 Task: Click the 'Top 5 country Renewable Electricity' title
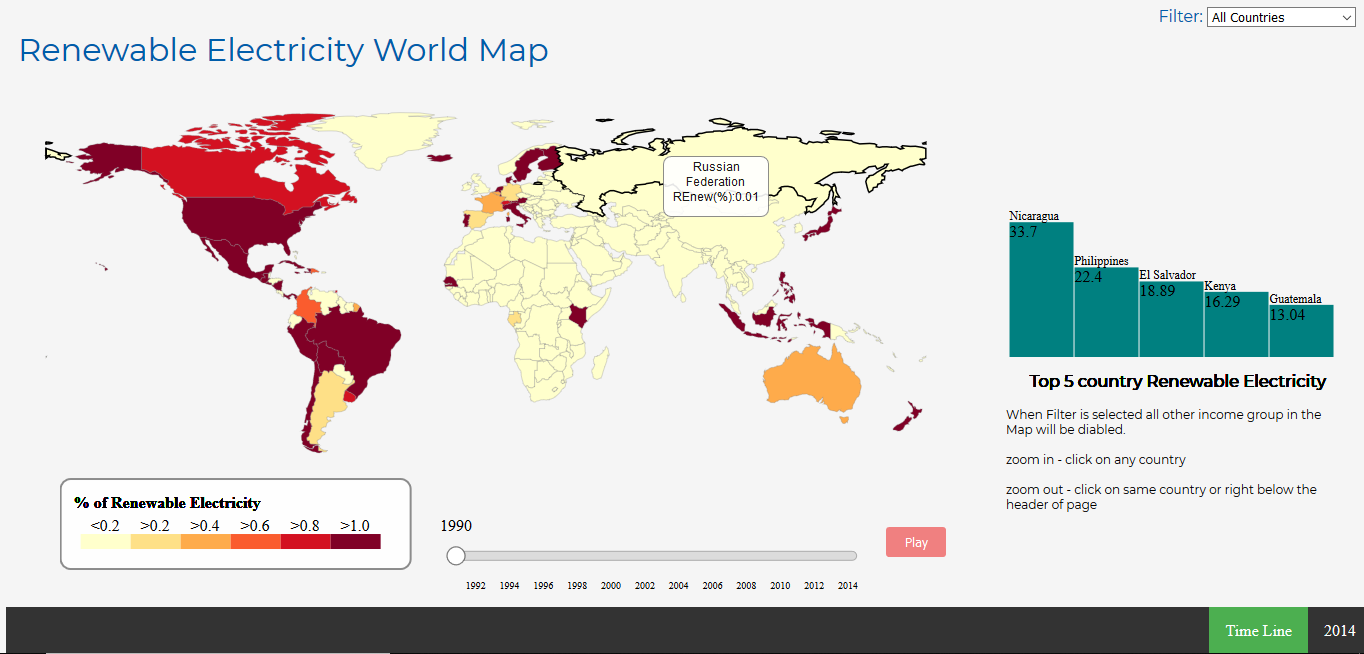click(x=1178, y=381)
